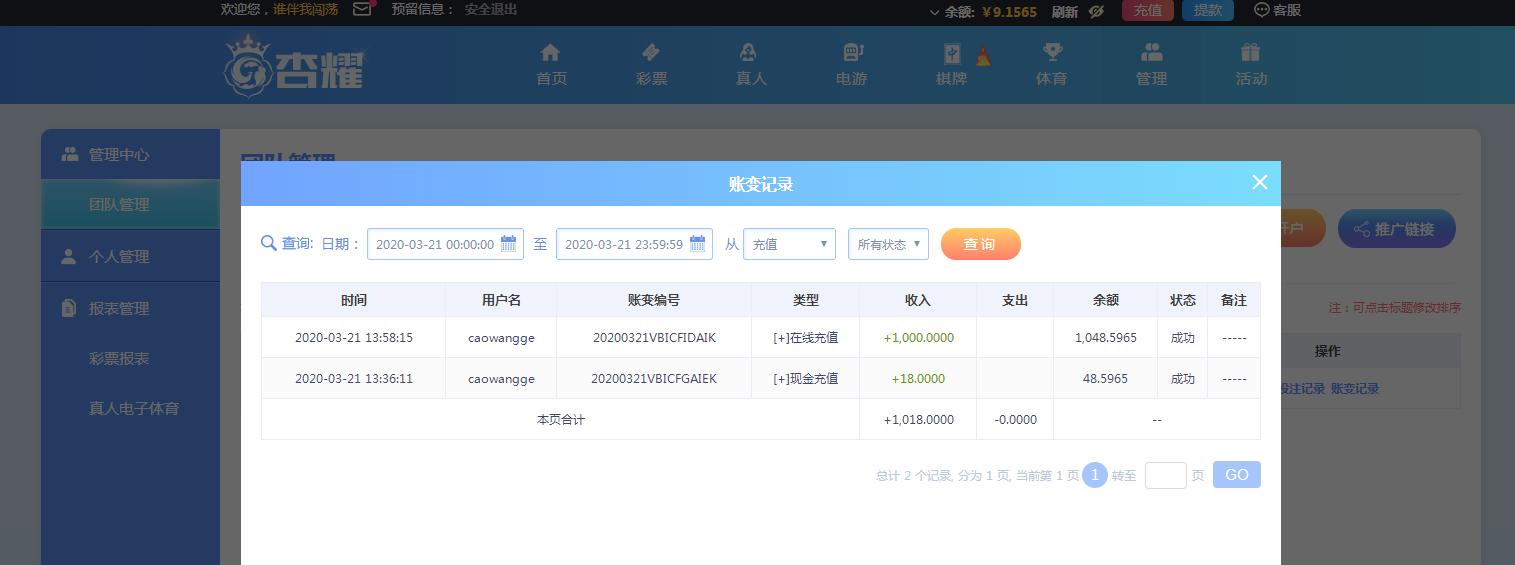This screenshot has width=1515, height=565.
Task: Open the 所有状态 status dropdown
Action: 888,244
